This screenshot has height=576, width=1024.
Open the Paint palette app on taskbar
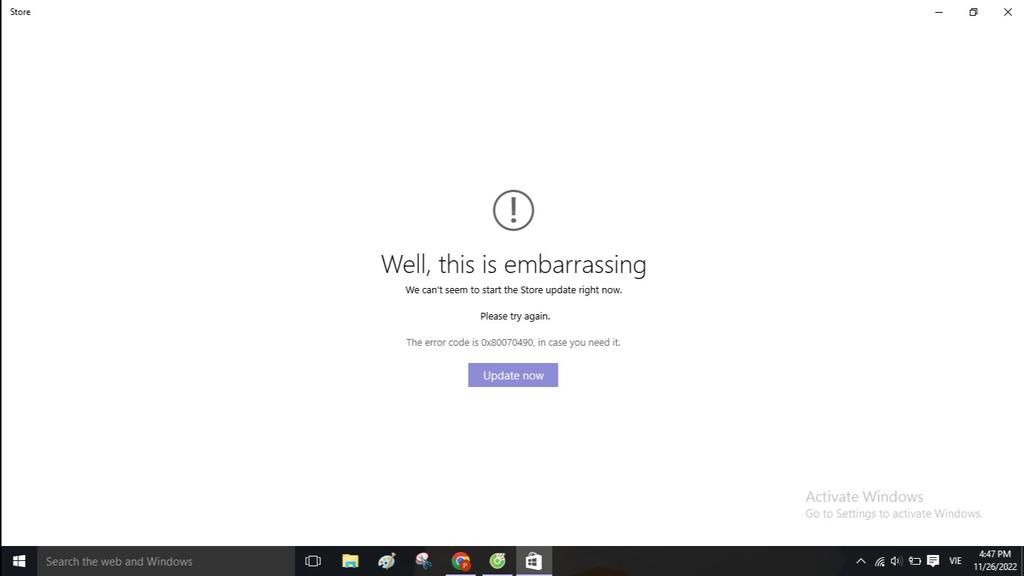coord(387,561)
